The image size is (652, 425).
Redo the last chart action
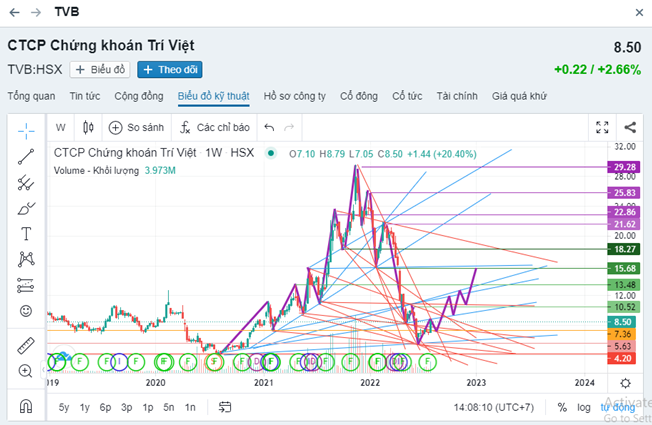(289, 127)
